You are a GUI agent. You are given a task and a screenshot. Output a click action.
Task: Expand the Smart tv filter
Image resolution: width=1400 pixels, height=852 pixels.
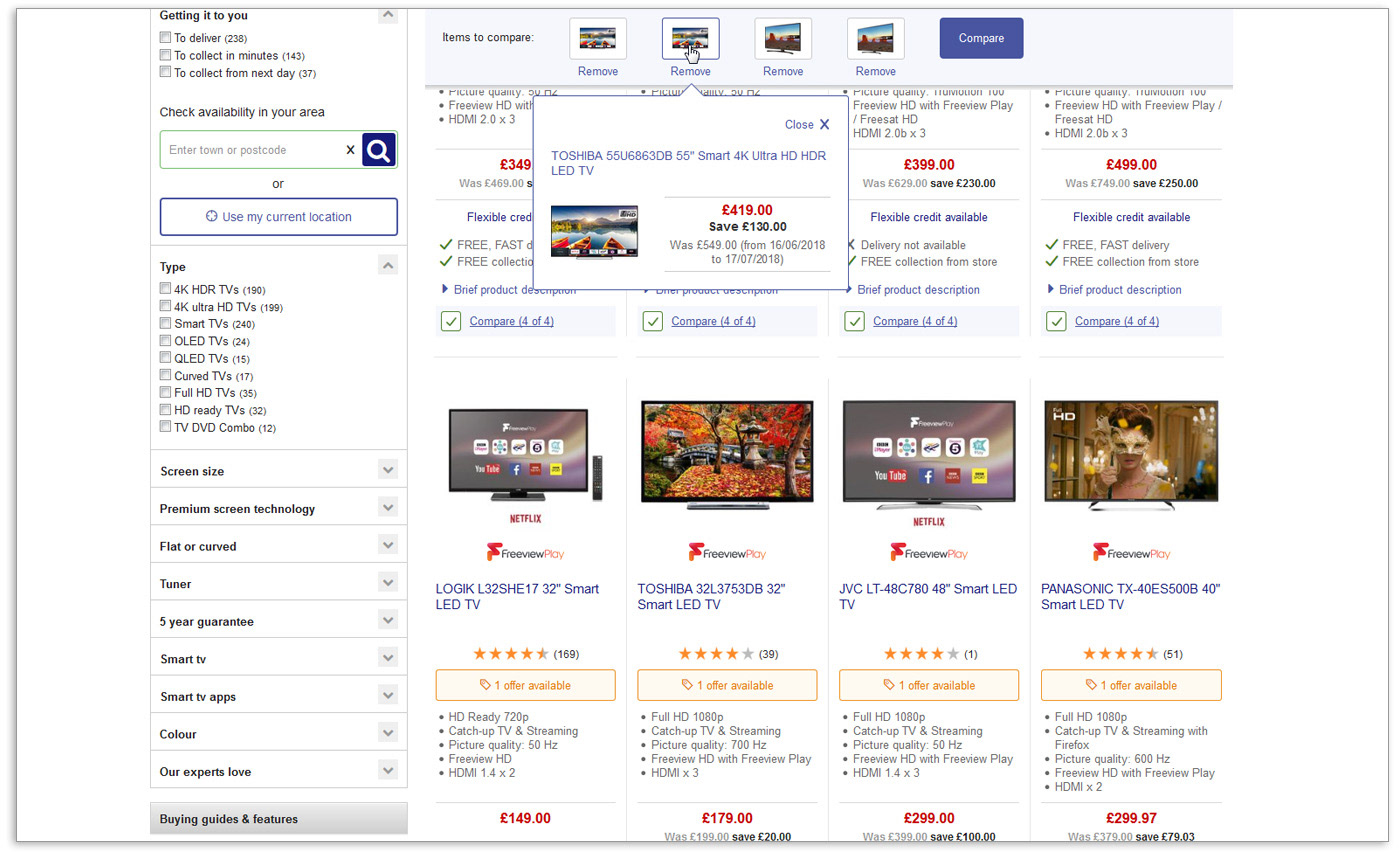[x=388, y=657]
